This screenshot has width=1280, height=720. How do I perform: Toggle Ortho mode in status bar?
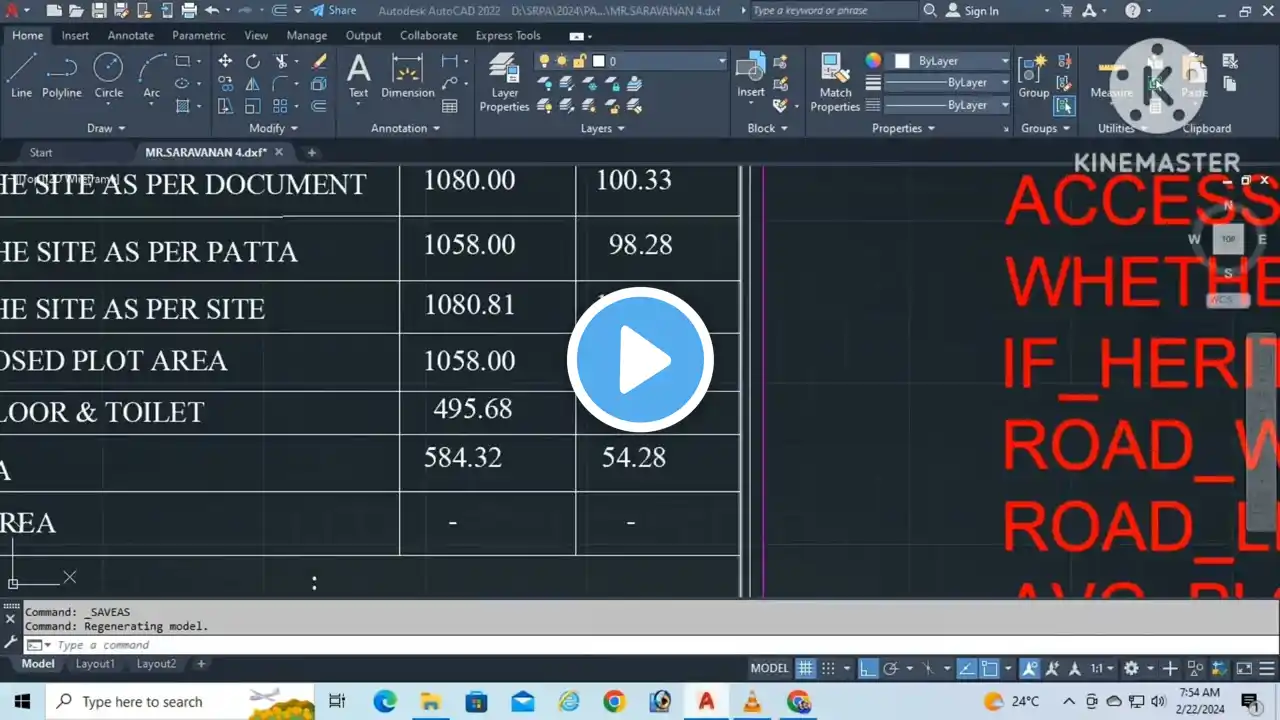click(x=868, y=668)
